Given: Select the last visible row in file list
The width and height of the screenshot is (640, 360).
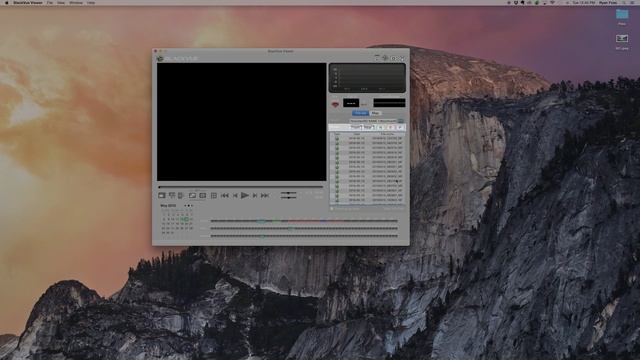Looking at the screenshot, I should click(367, 200).
